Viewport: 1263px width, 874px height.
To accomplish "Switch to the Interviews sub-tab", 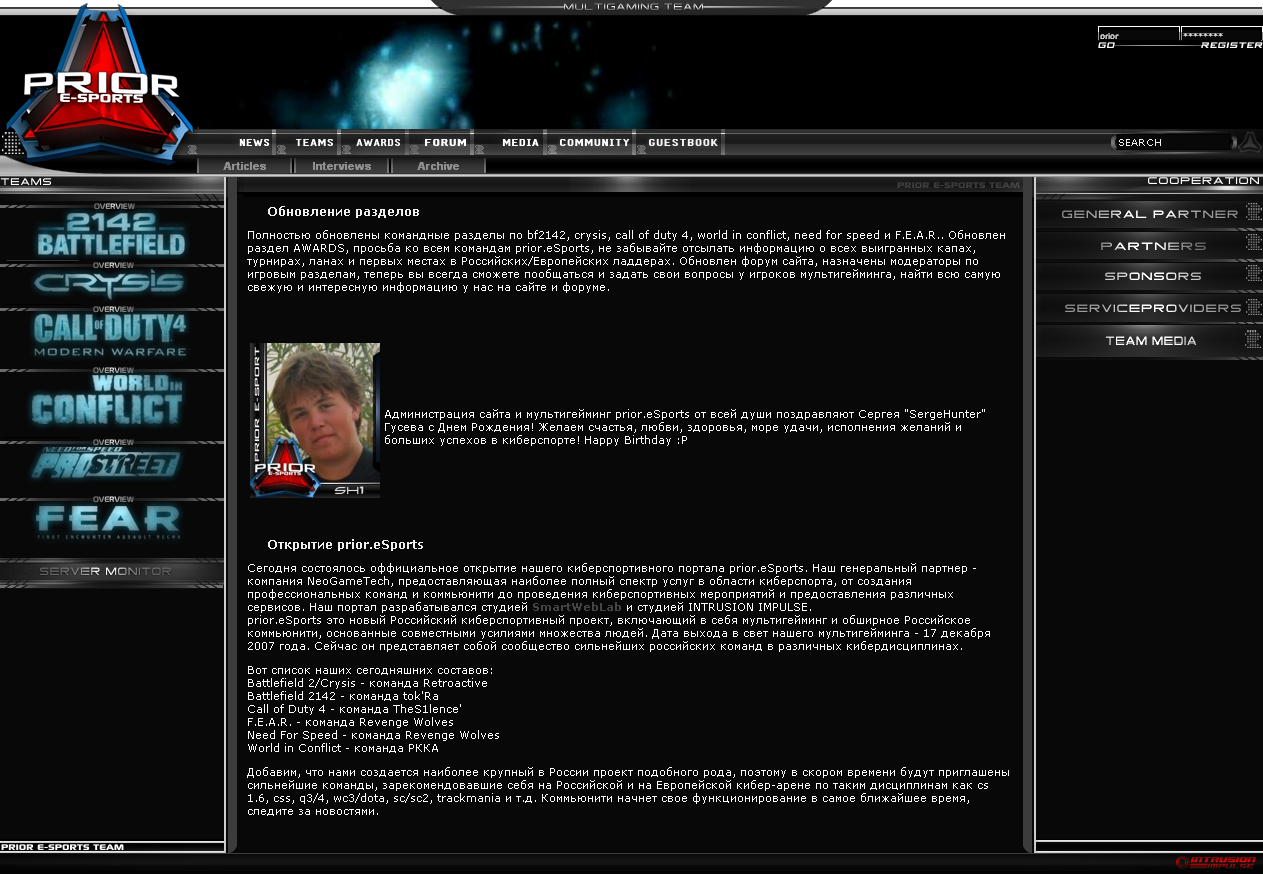I will point(341,166).
